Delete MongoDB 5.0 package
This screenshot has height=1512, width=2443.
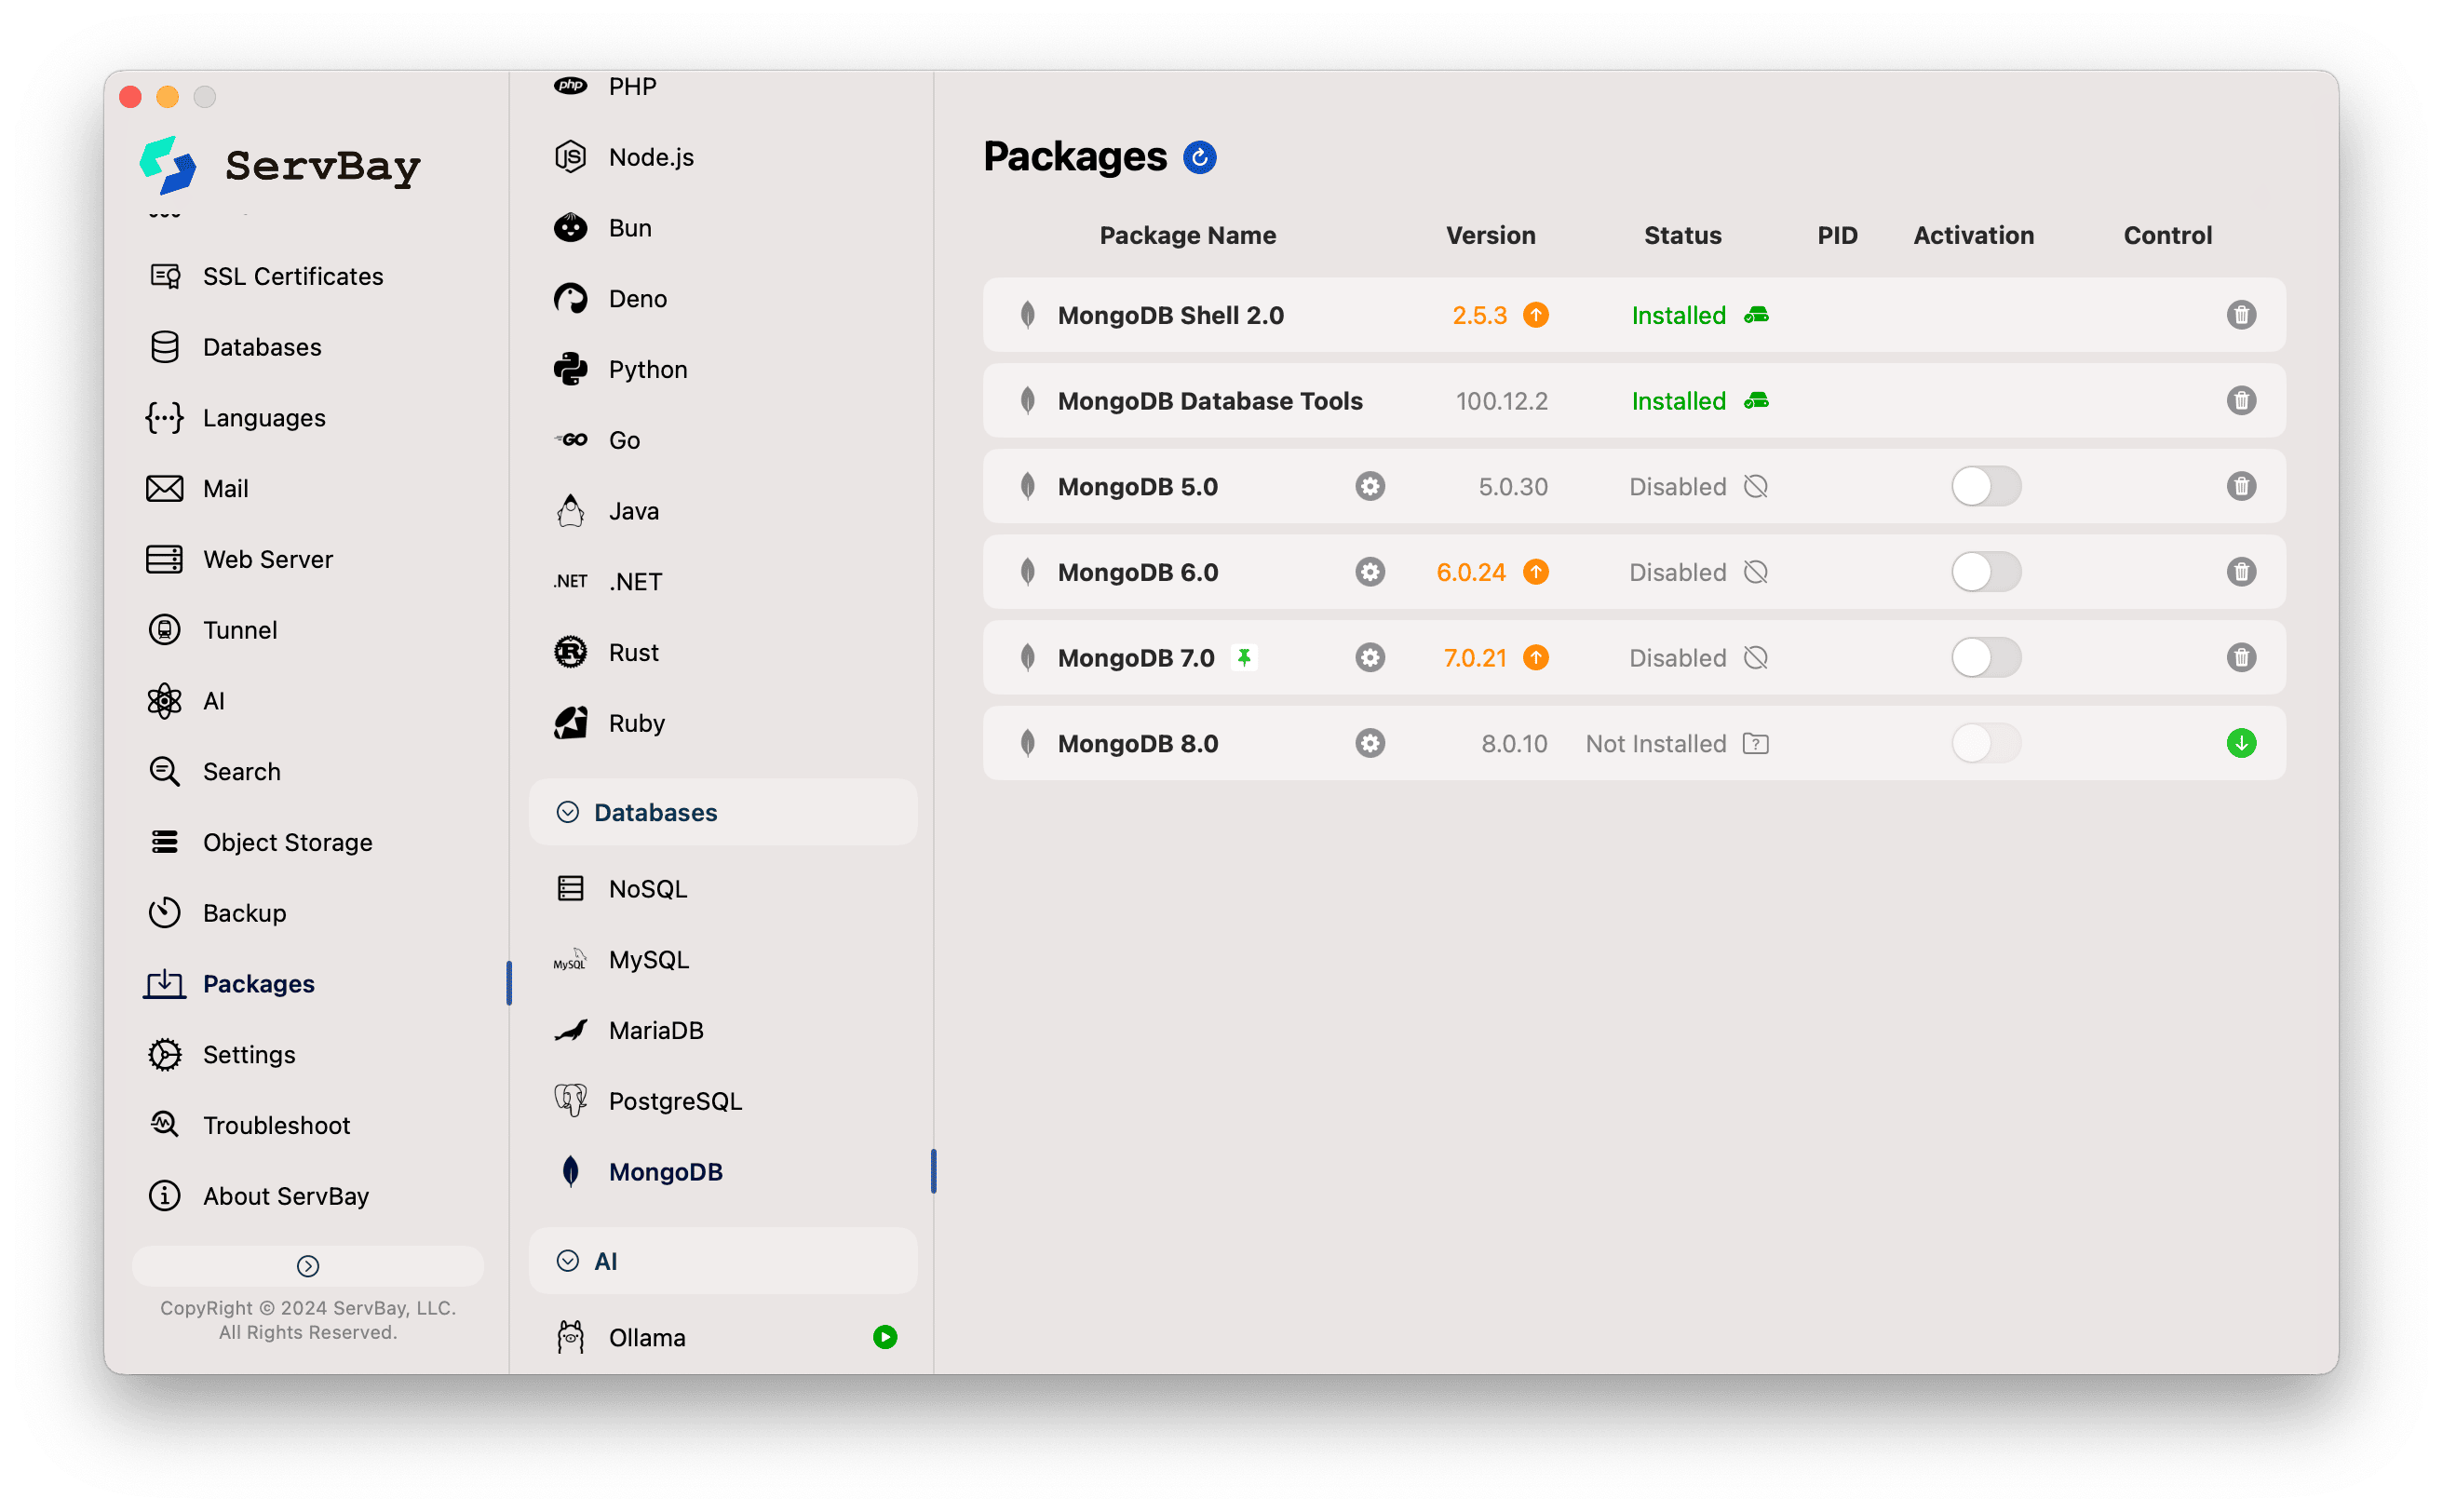point(2241,487)
